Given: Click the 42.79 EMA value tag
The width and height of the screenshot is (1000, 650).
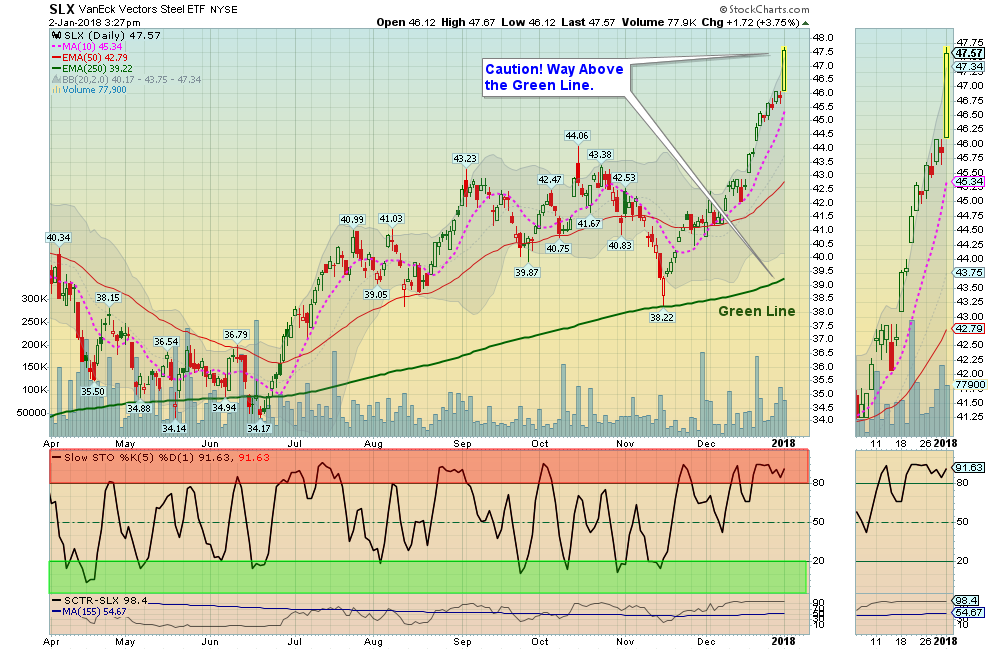Looking at the screenshot, I should [969, 329].
